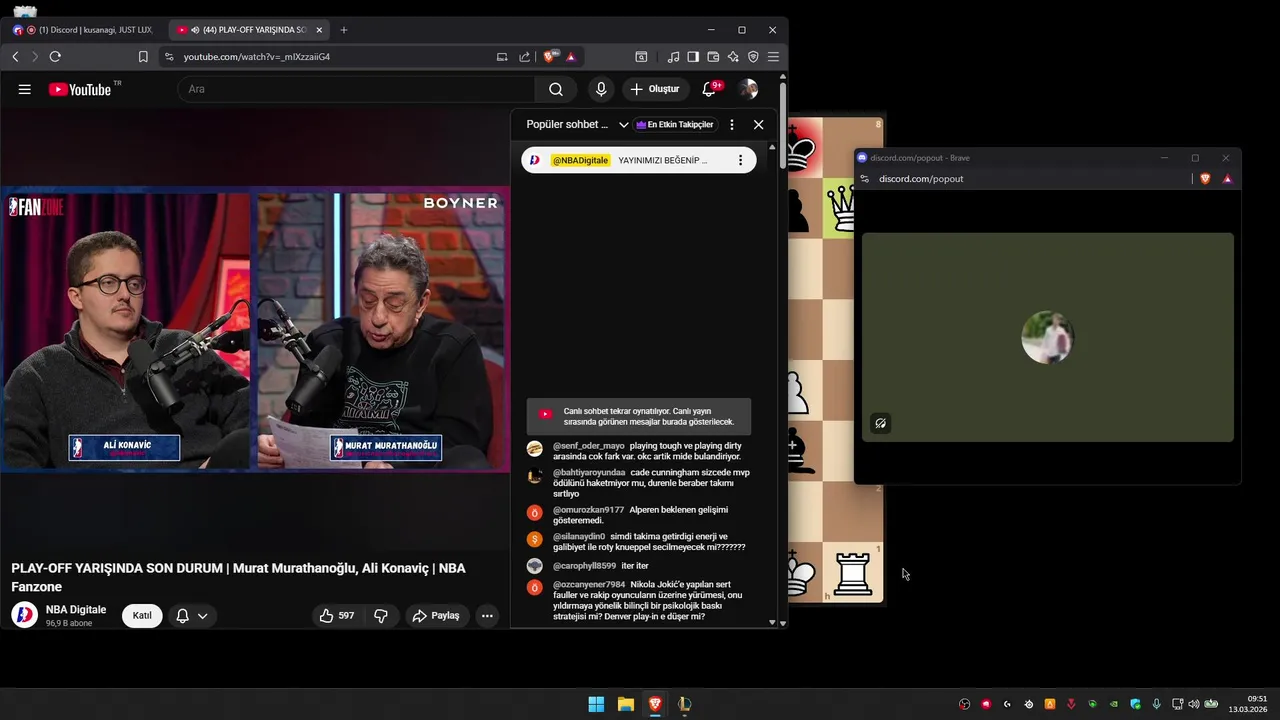Click the white rook on the chess board
1280x720 pixels.
(x=853, y=574)
